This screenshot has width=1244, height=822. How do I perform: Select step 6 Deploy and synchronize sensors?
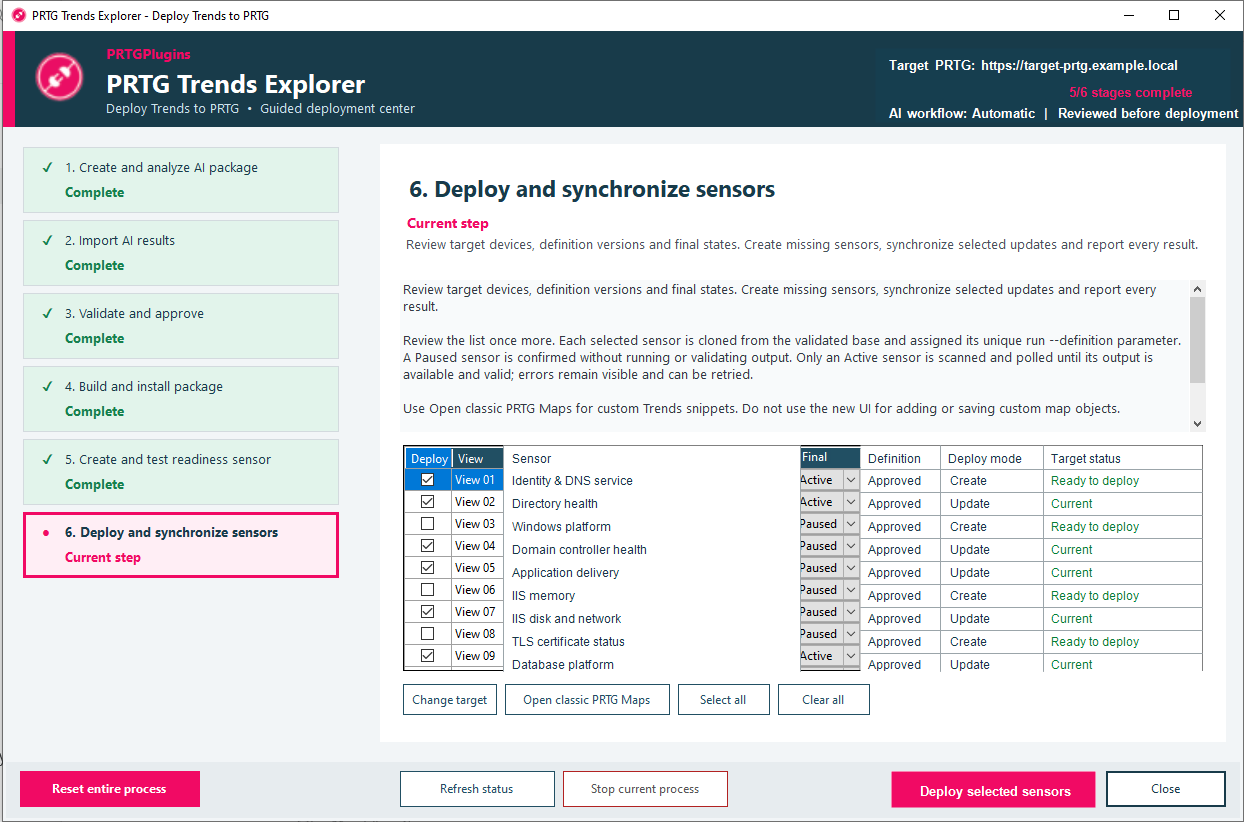coord(181,545)
